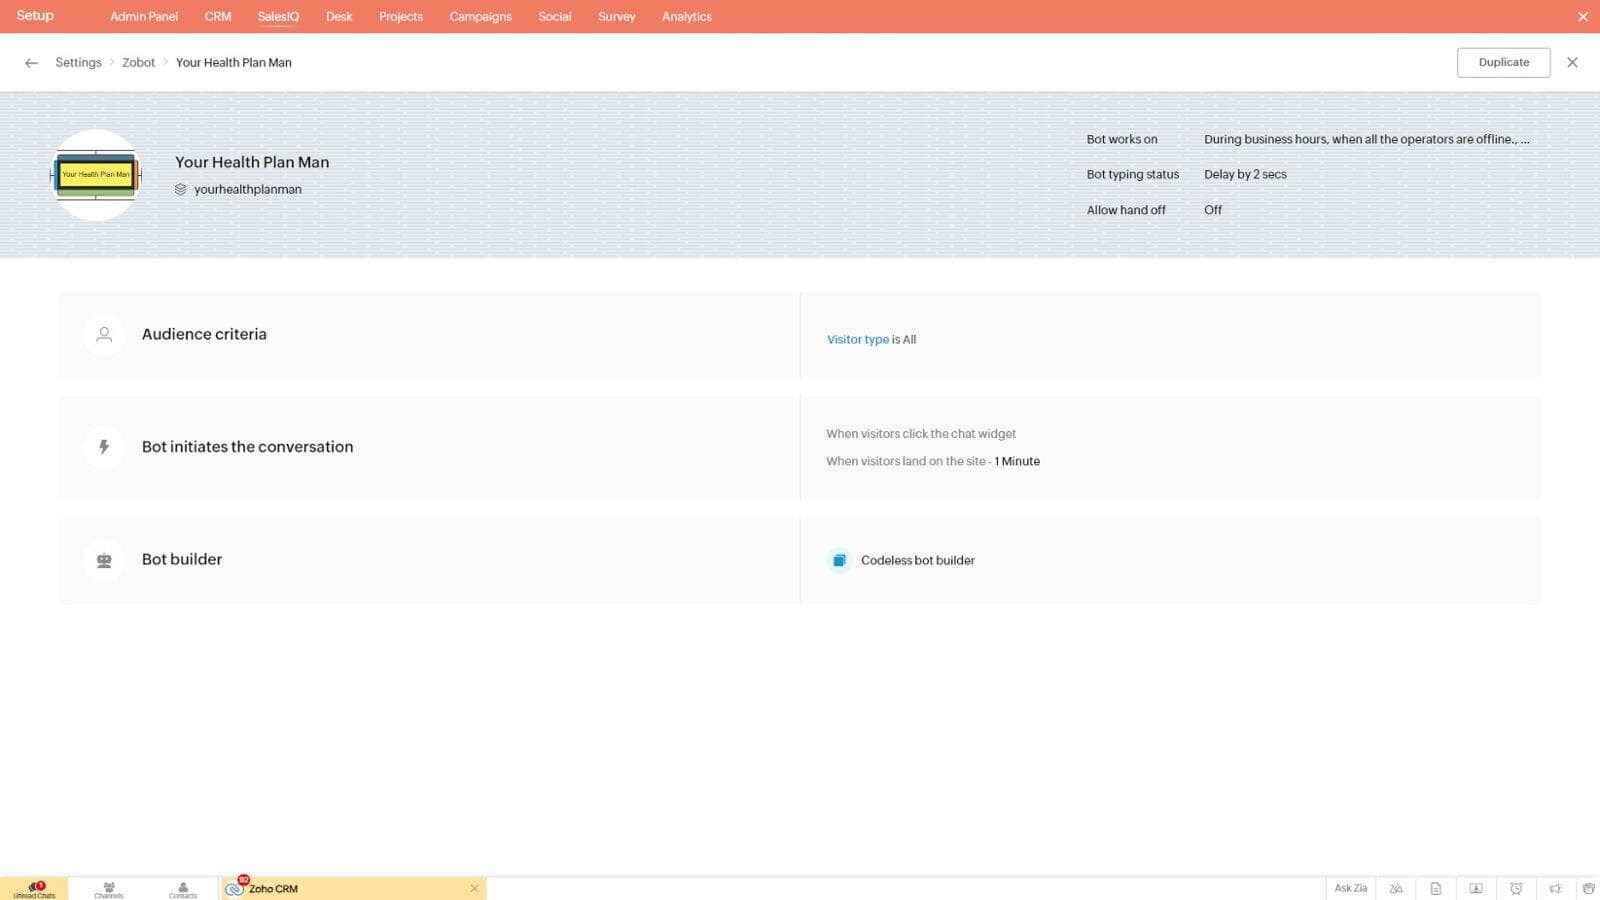The height and width of the screenshot is (900, 1600).
Task: Close the Zoho CRM bottom tab
Action: [x=474, y=889]
